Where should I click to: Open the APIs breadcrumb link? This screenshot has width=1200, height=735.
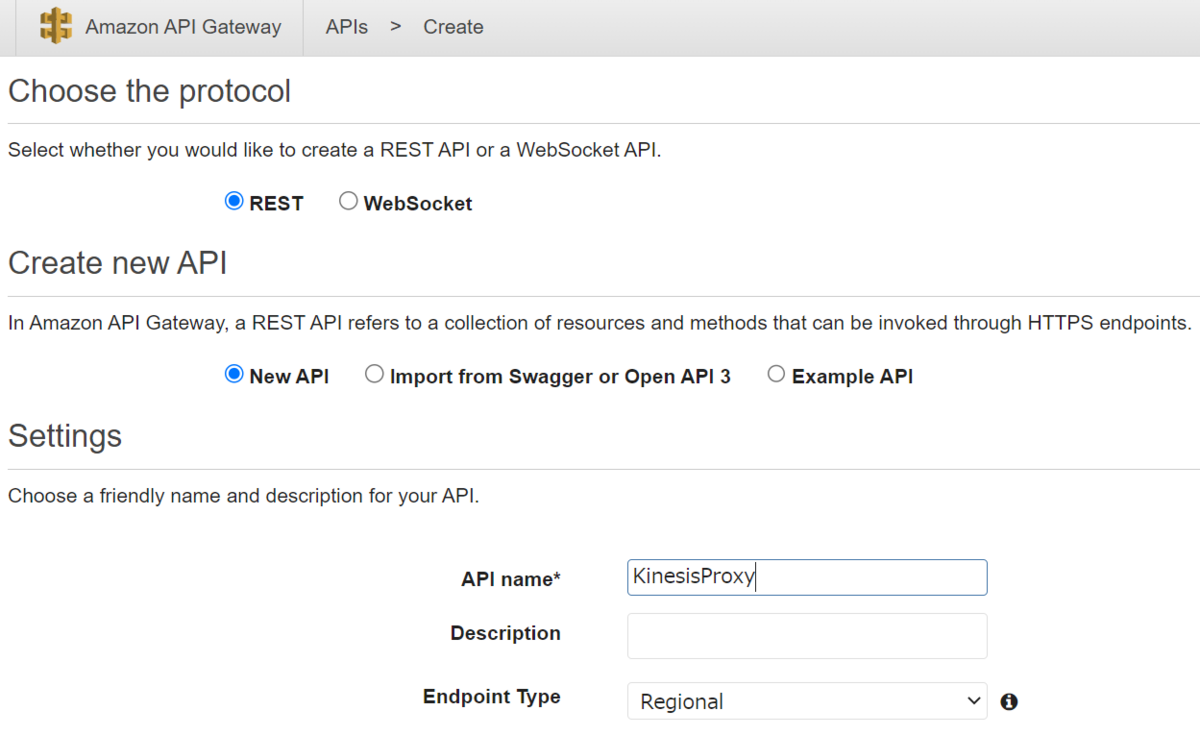tap(347, 27)
